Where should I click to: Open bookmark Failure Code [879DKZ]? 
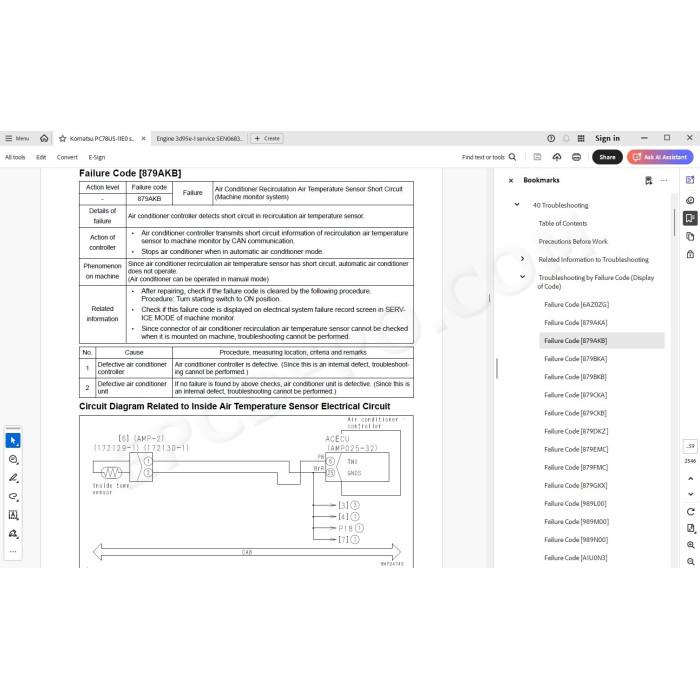point(576,431)
